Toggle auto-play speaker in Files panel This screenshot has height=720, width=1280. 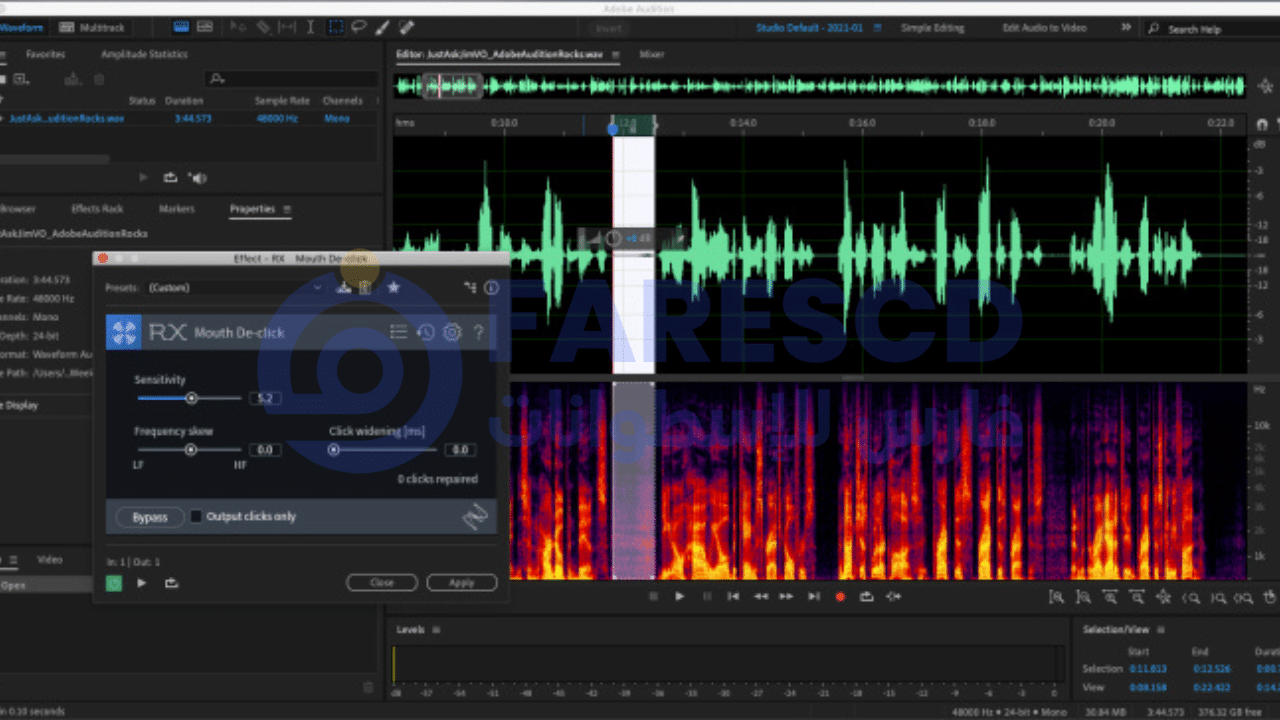pos(198,177)
